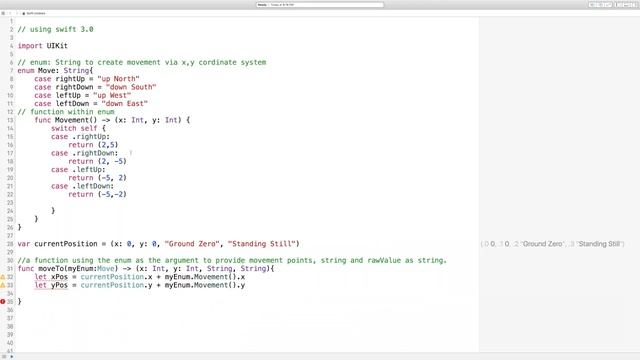
Task: Run the playground with the play button
Action: (11, 357)
